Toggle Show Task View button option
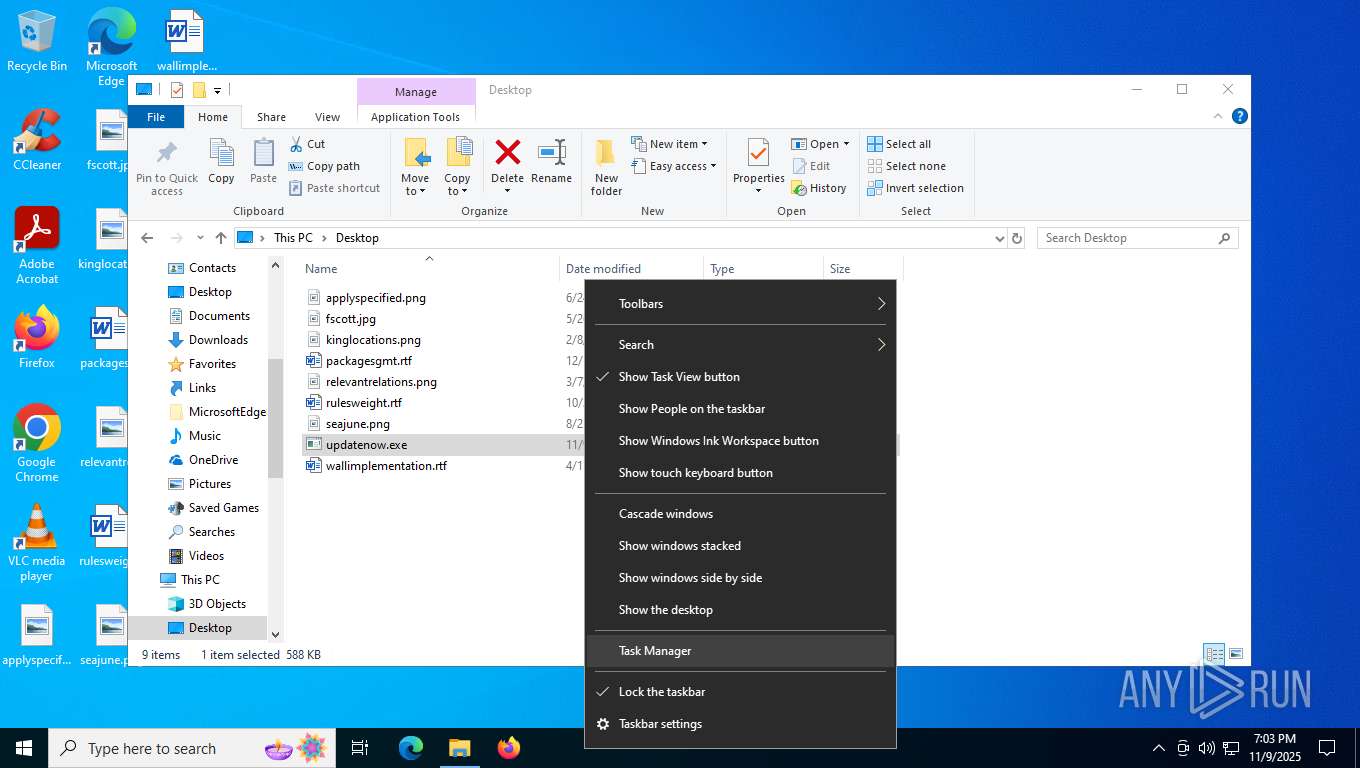 pyautogui.click(x=741, y=377)
